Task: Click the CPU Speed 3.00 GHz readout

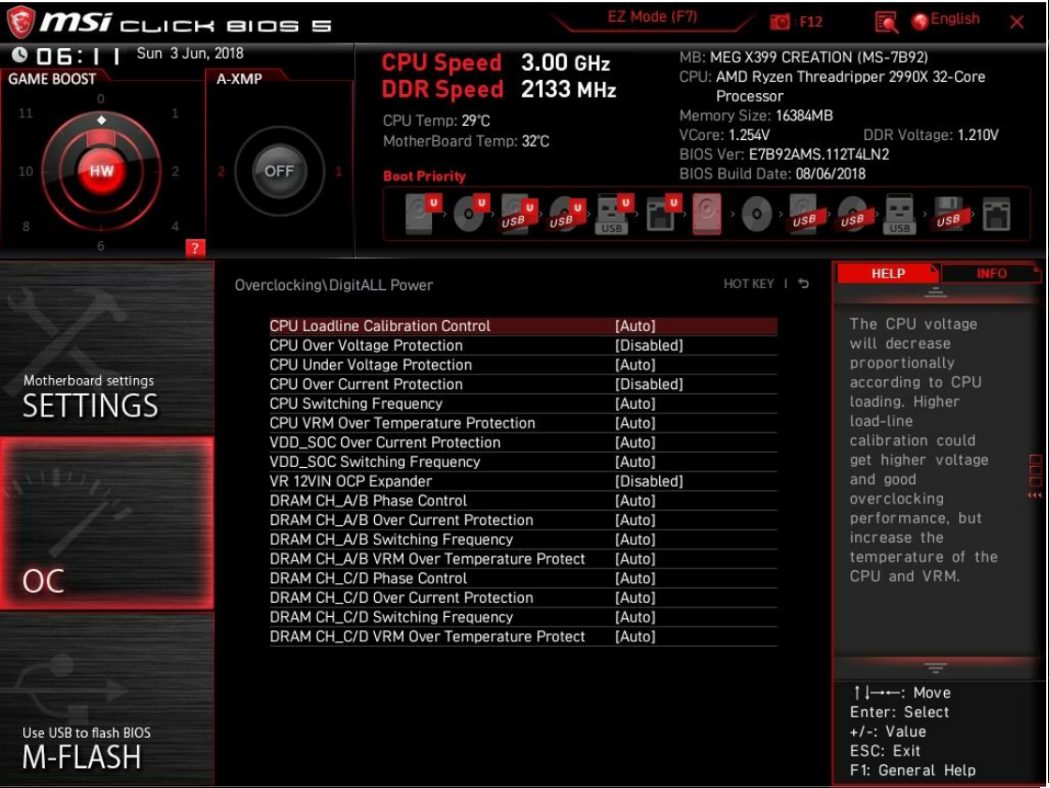Action: click(496, 63)
